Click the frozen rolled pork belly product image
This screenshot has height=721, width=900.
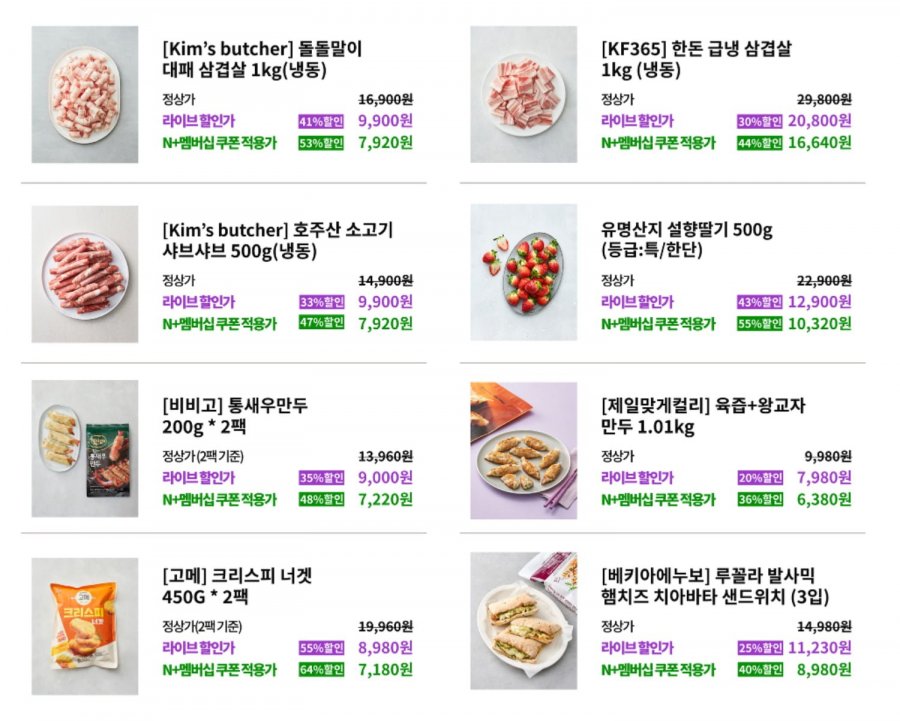tap(85, 95)
